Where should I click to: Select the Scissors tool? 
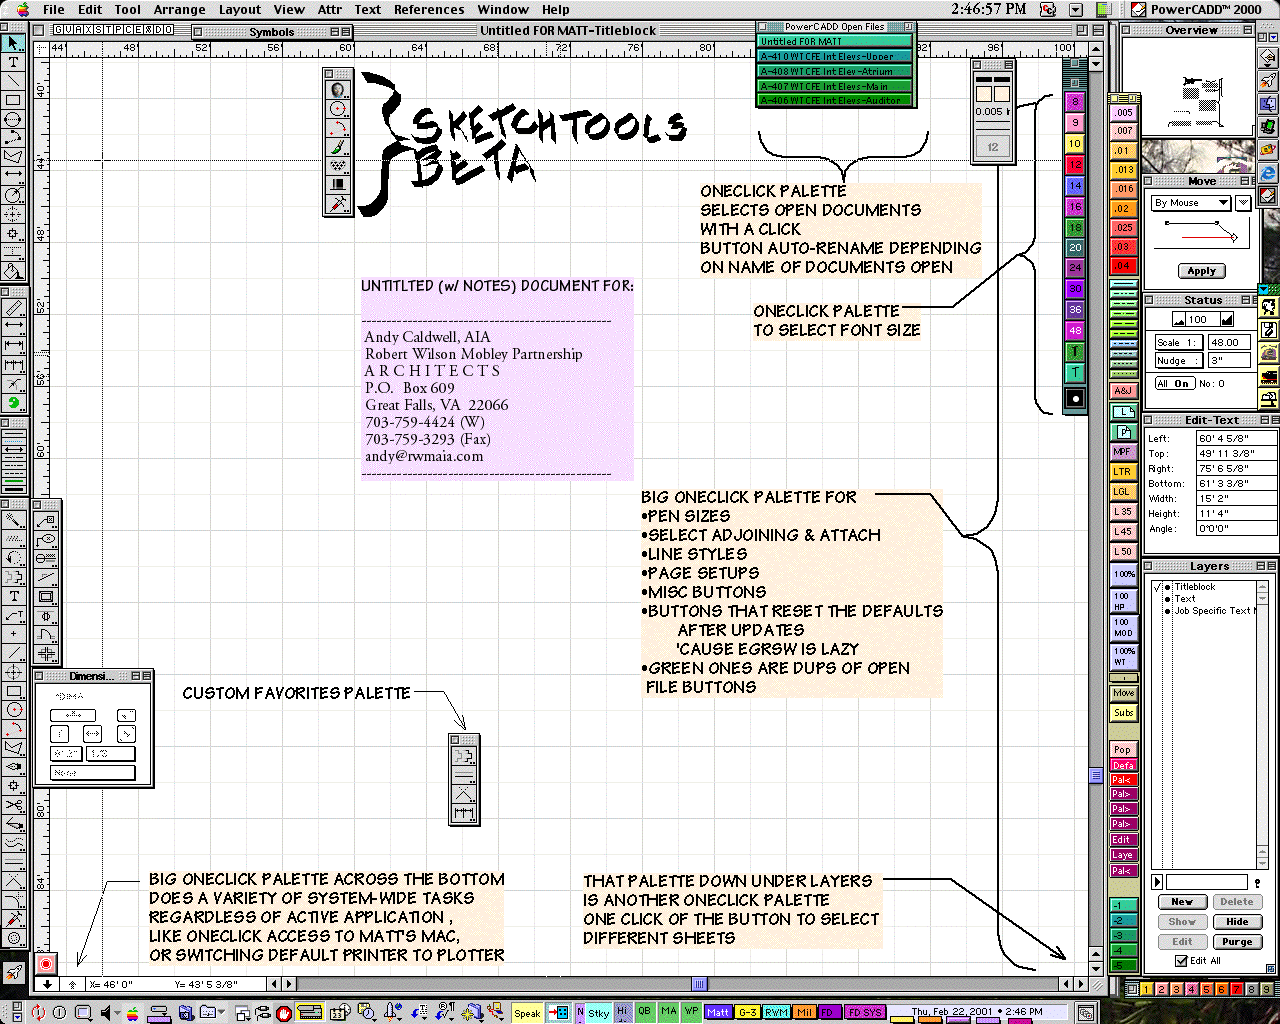pyautogui.click(x=14, y=805)
